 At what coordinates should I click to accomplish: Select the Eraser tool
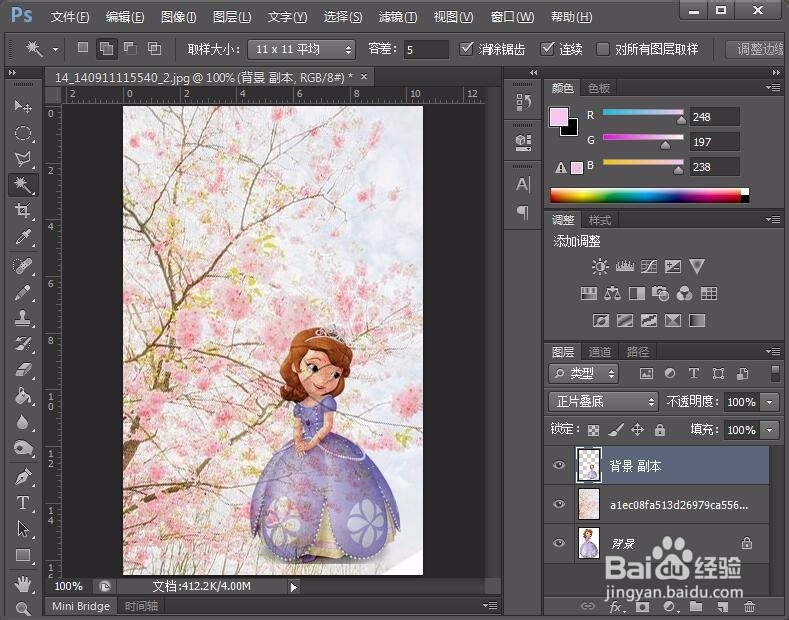pos(23,370)
